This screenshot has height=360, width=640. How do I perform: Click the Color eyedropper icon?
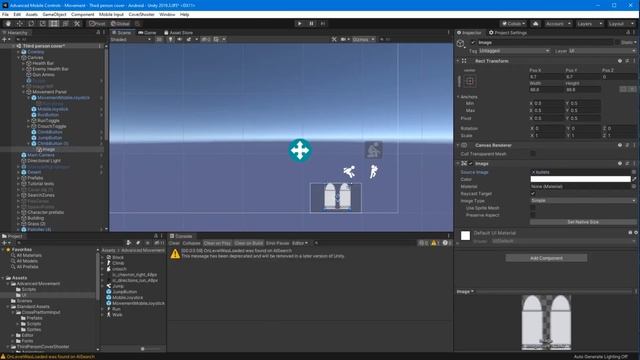pyautogui.click(x=634, y=179)
